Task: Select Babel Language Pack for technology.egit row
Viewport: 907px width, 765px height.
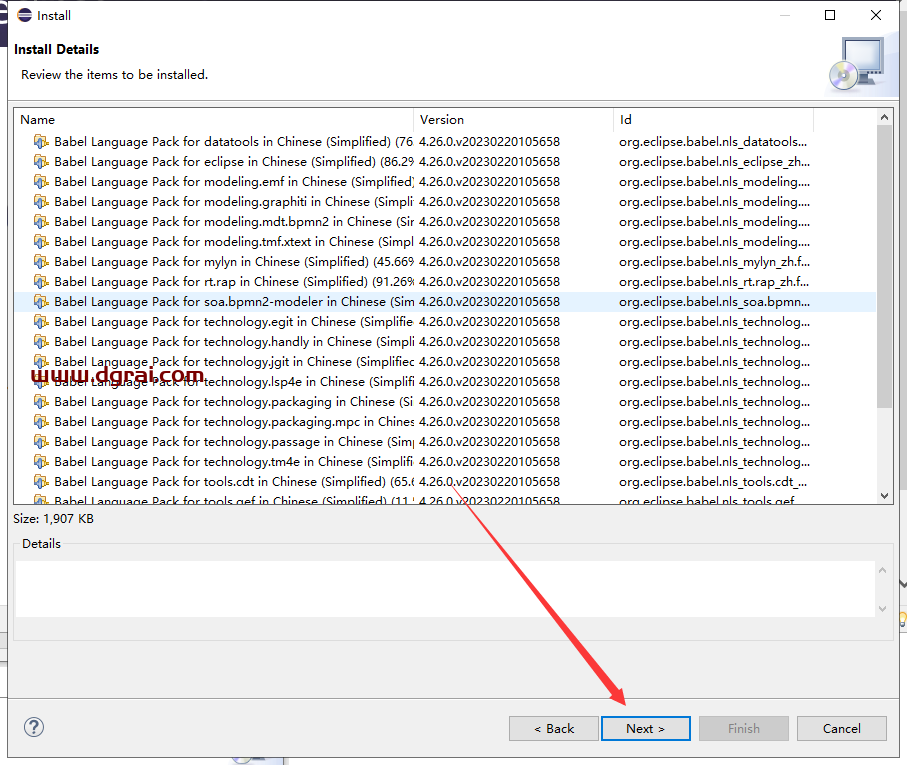Action: coord(445,321)
